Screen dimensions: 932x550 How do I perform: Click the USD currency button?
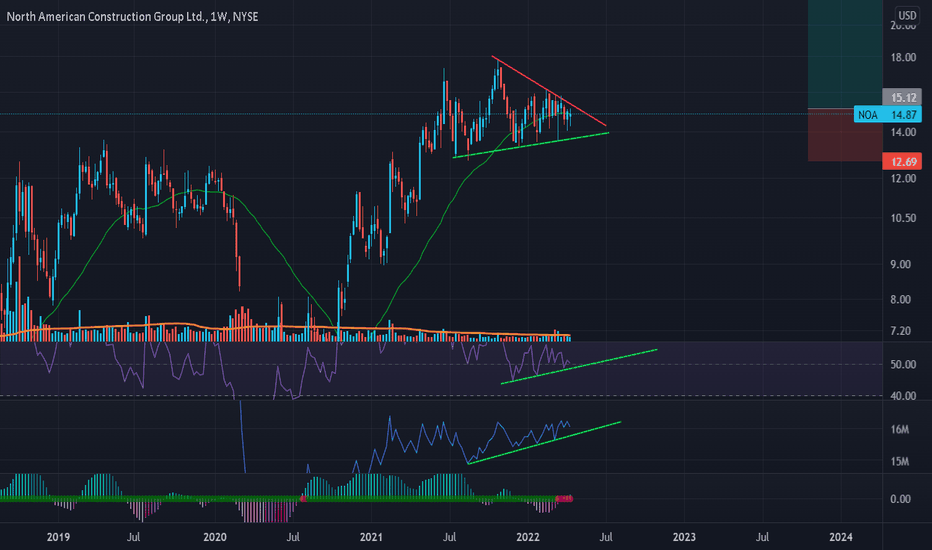click(906, 15)
